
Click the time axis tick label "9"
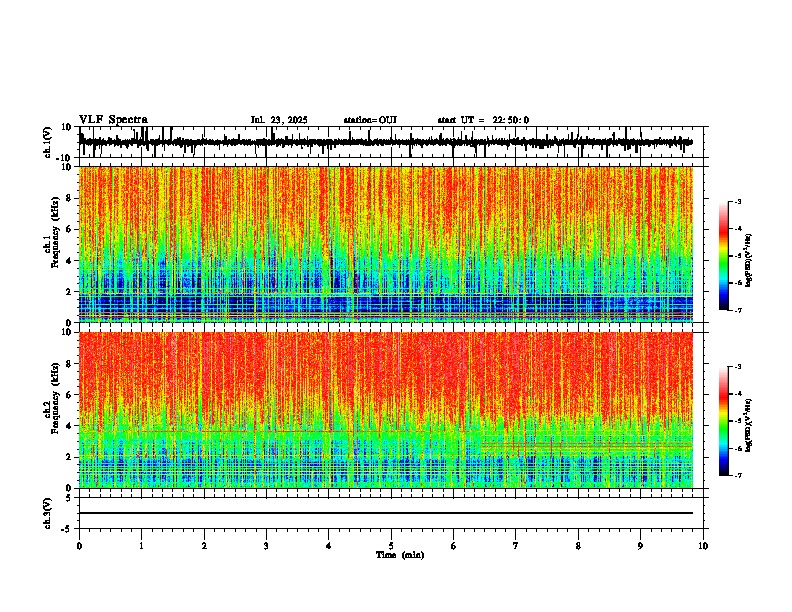click(640, 546)
